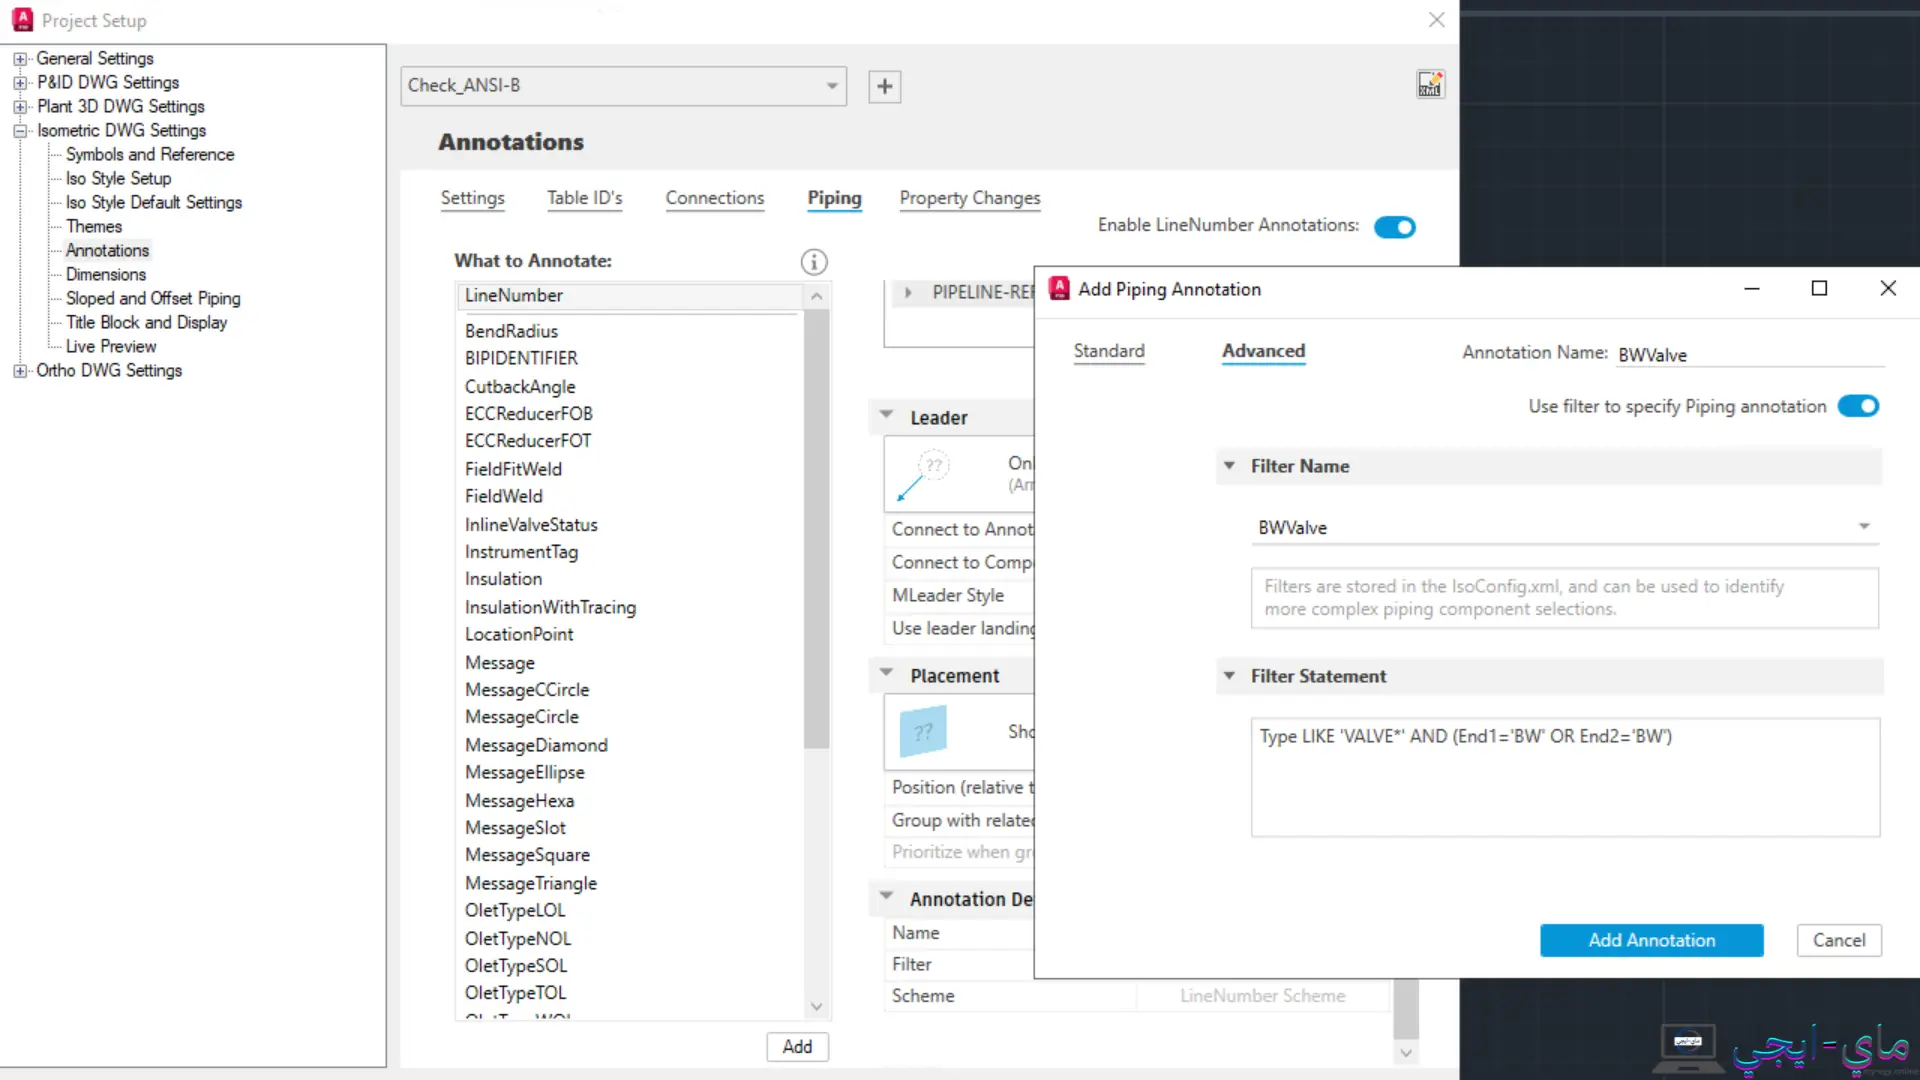Expand General Settings tree node
Screen dimensions: 1920x1080
(19, 59)
